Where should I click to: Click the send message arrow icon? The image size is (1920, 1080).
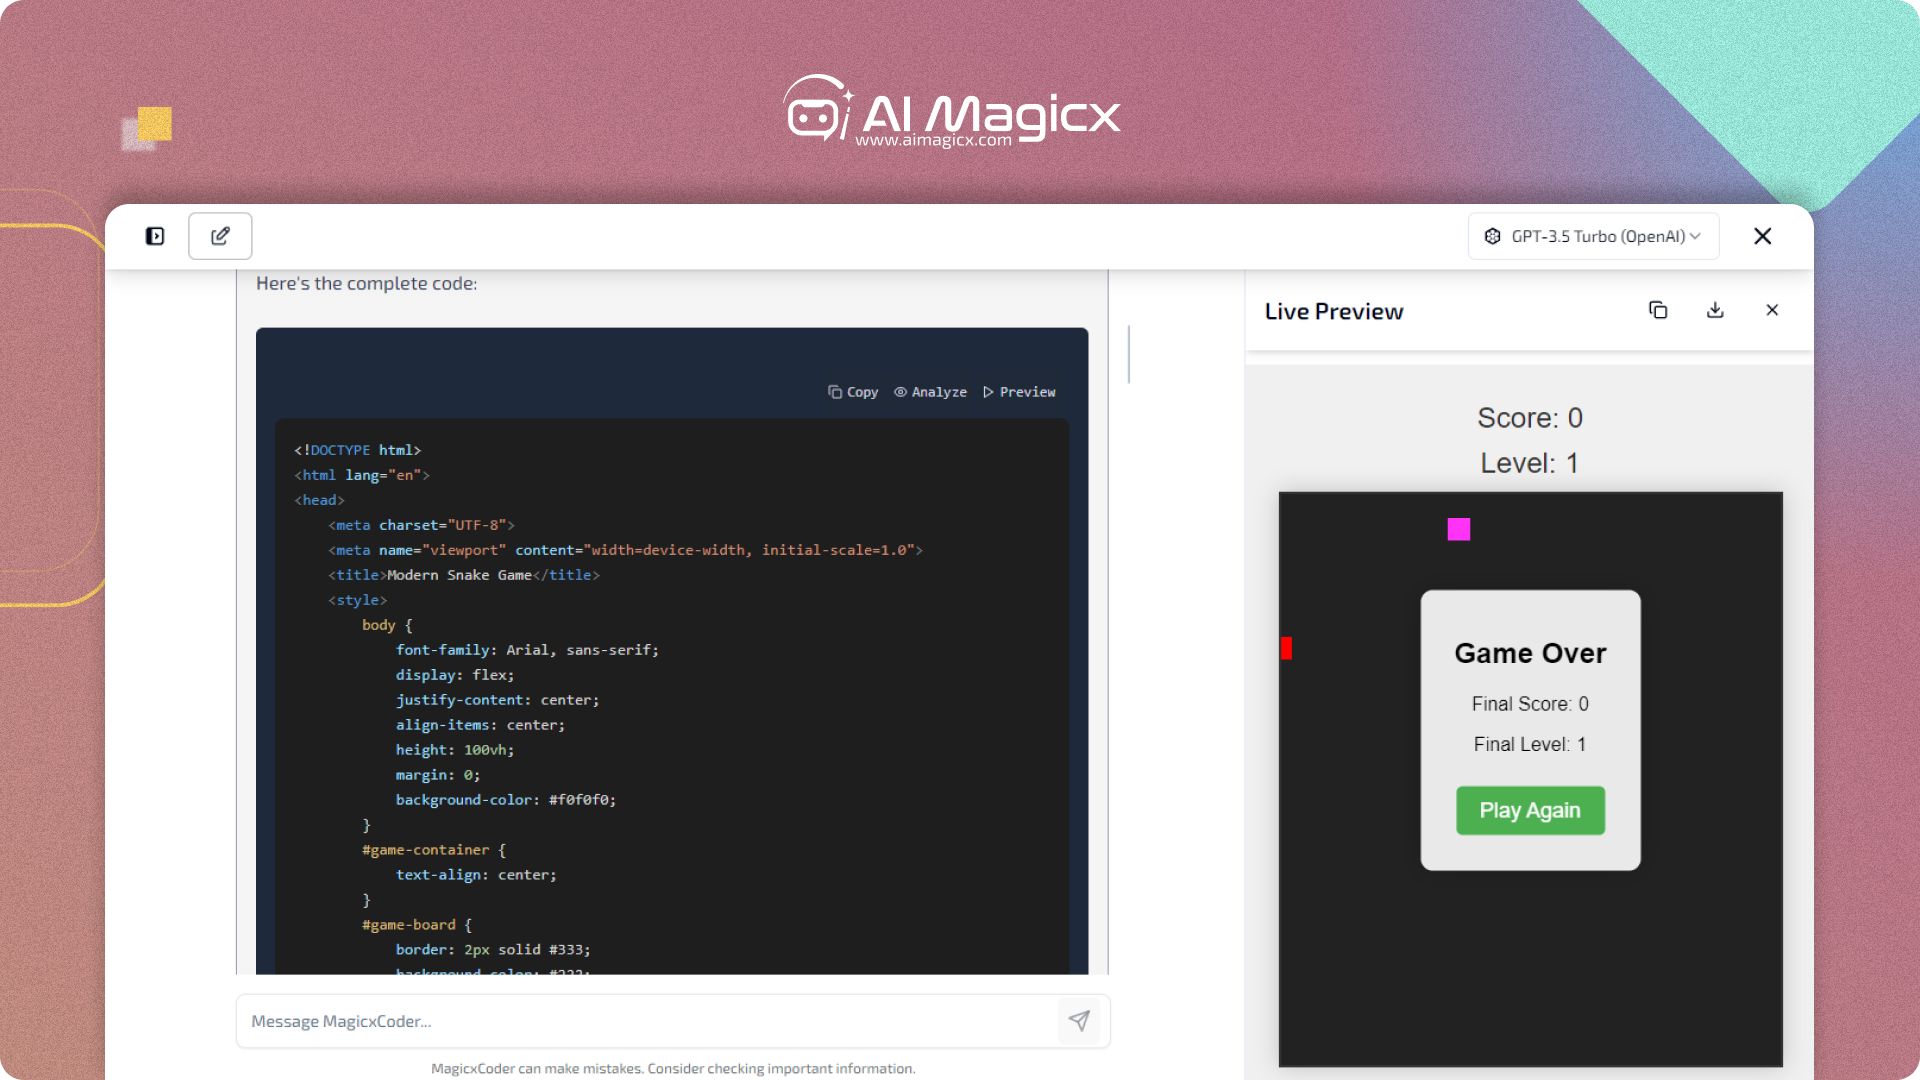coord(1078,1021)
